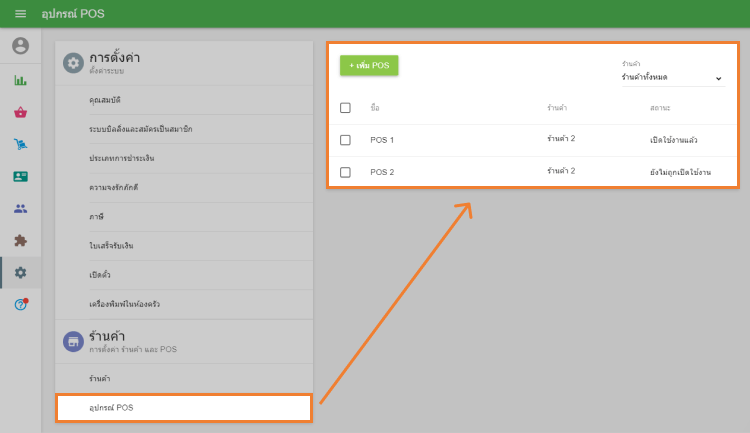The width and height of the screenshot is (750, 433).
Task: Open the customers people icon
Action: pos(21,209)
